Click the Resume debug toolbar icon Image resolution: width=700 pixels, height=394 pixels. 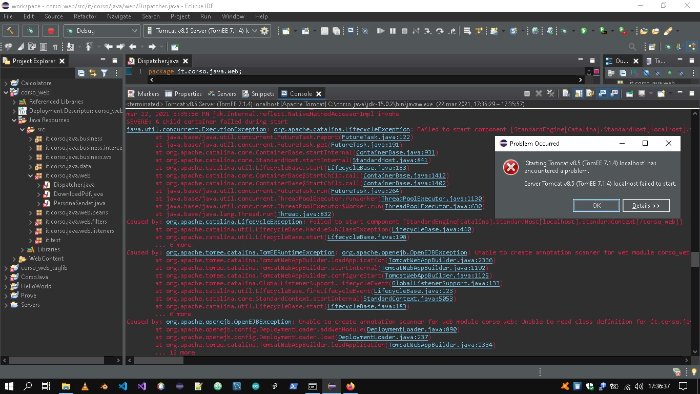(380, 31)
